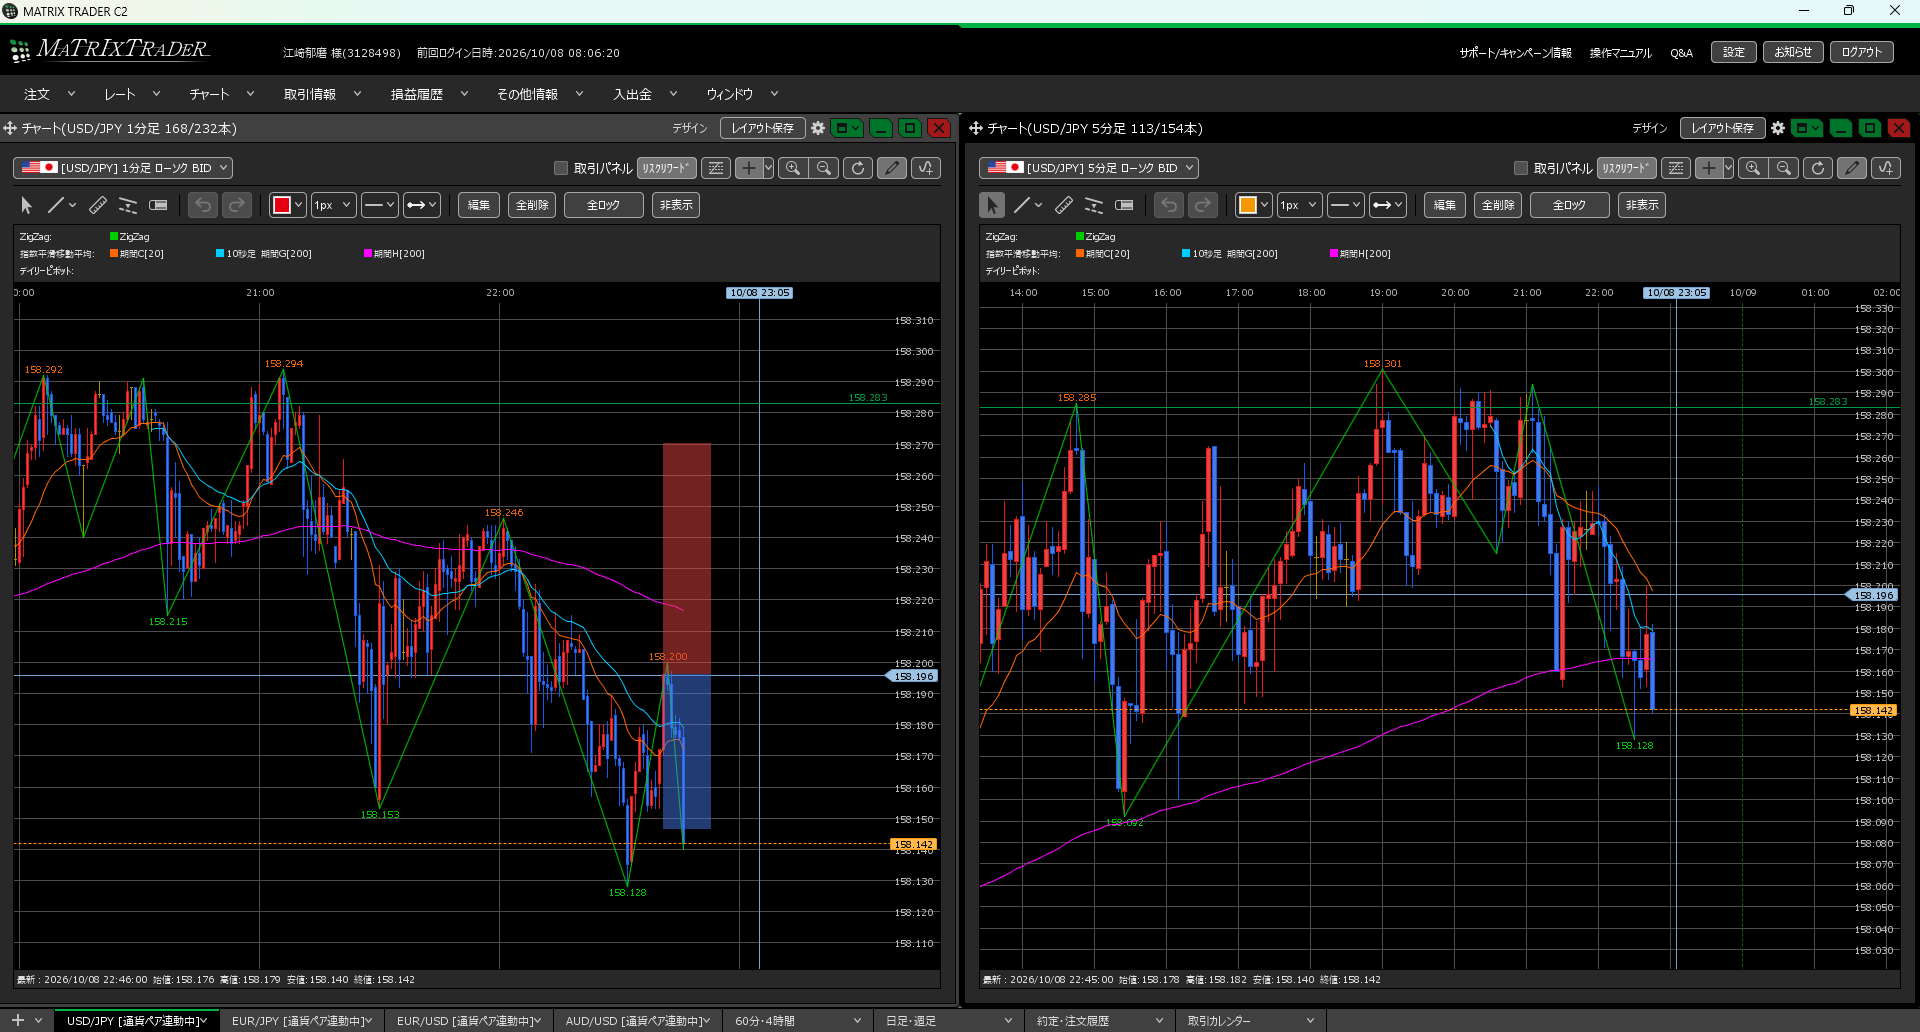The width and height of the screenshot is (1920, 1032).
Task: Enable 取引パネル checkbox in 5分足 chart
Action: click(1521, 168)
